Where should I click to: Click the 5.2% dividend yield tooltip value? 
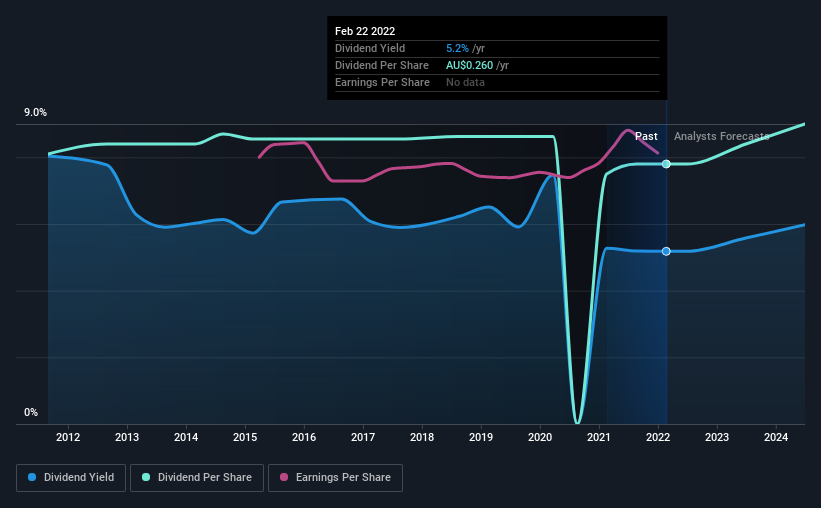point(457,48)
